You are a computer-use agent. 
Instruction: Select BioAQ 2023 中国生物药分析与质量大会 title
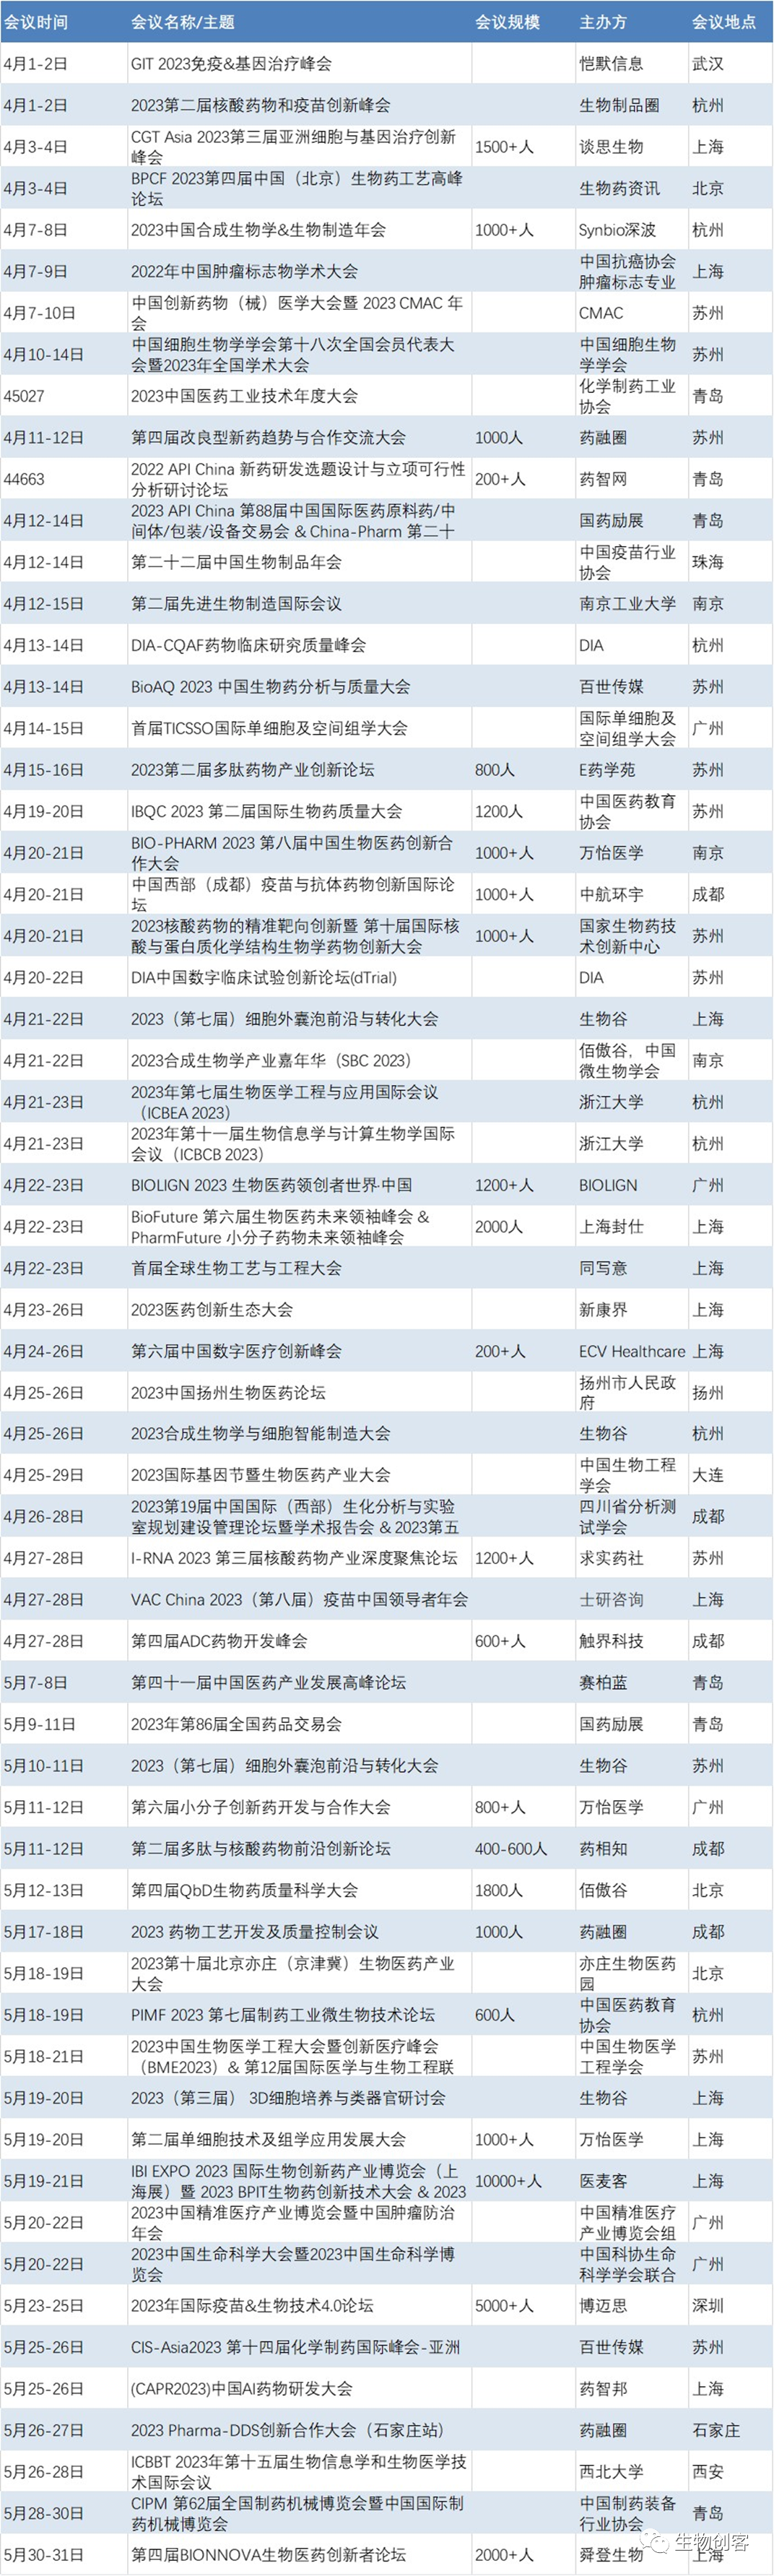270,687
